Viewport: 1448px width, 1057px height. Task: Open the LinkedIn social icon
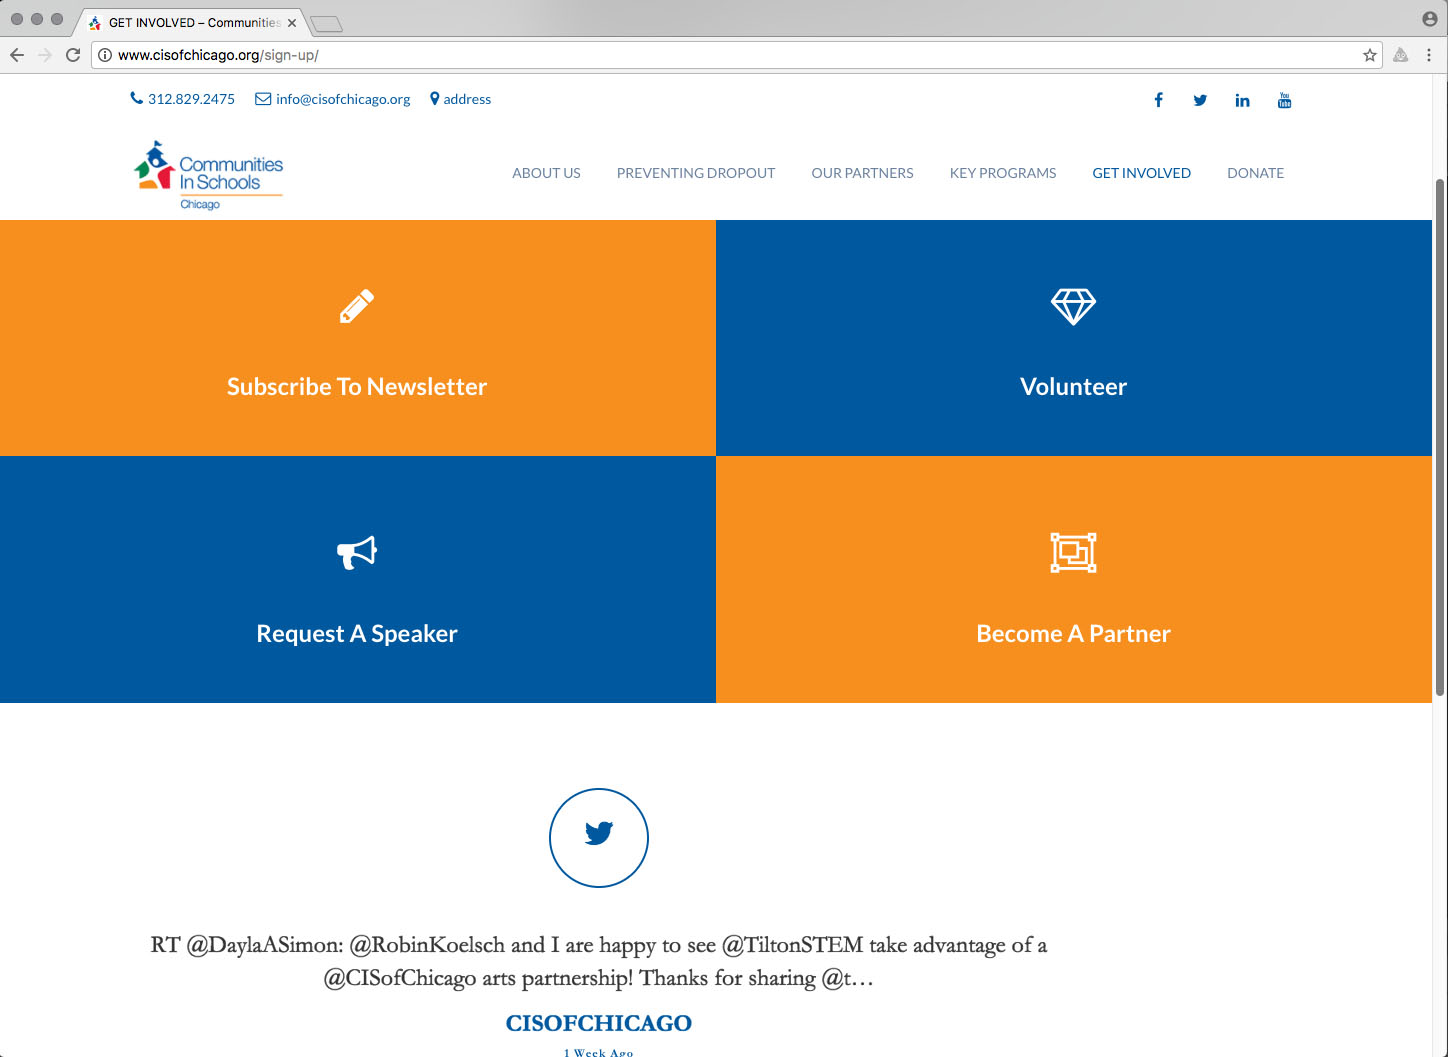click(x=1242, y=100)
